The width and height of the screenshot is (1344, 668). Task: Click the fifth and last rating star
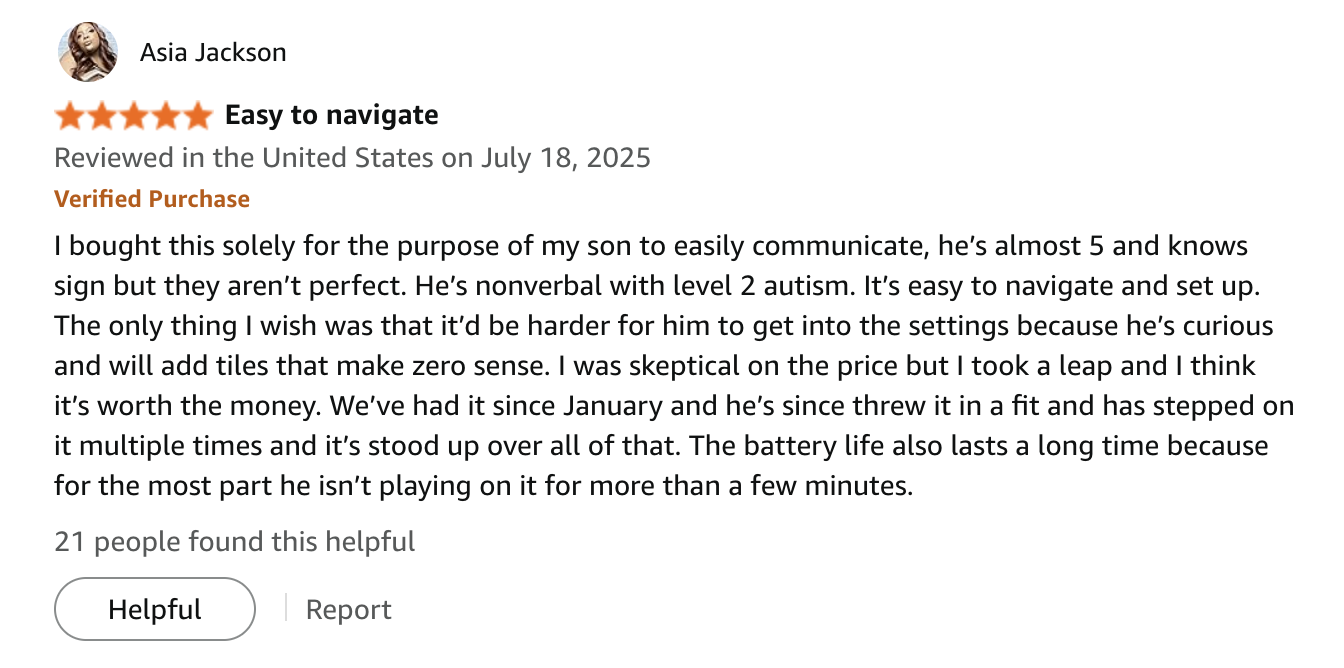point(197,116)
